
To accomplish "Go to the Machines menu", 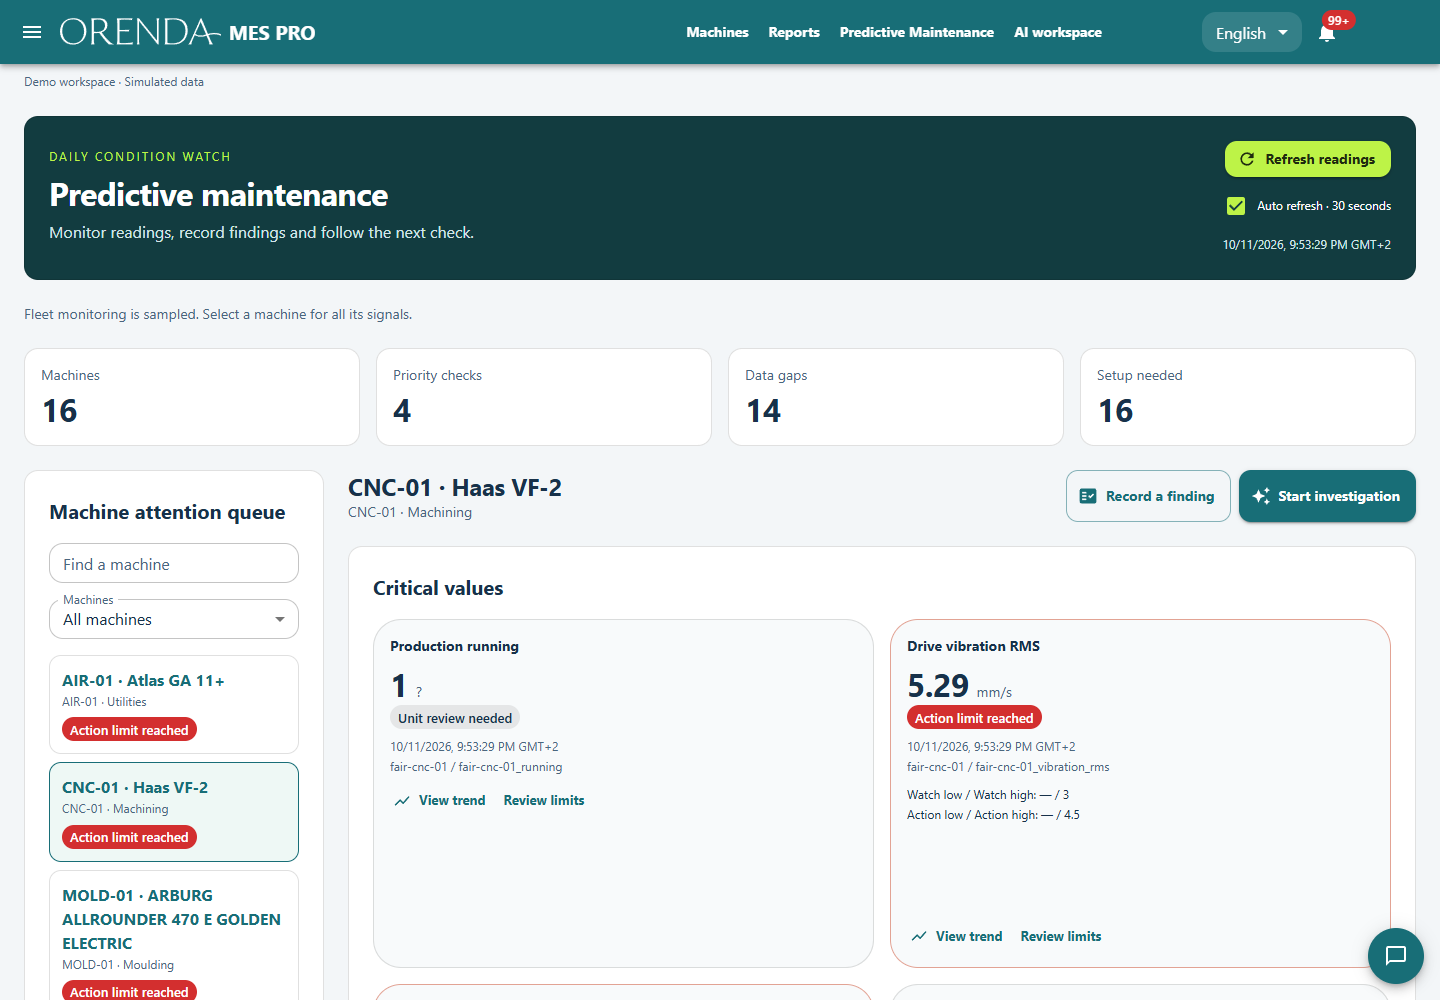I will (717, 32).
